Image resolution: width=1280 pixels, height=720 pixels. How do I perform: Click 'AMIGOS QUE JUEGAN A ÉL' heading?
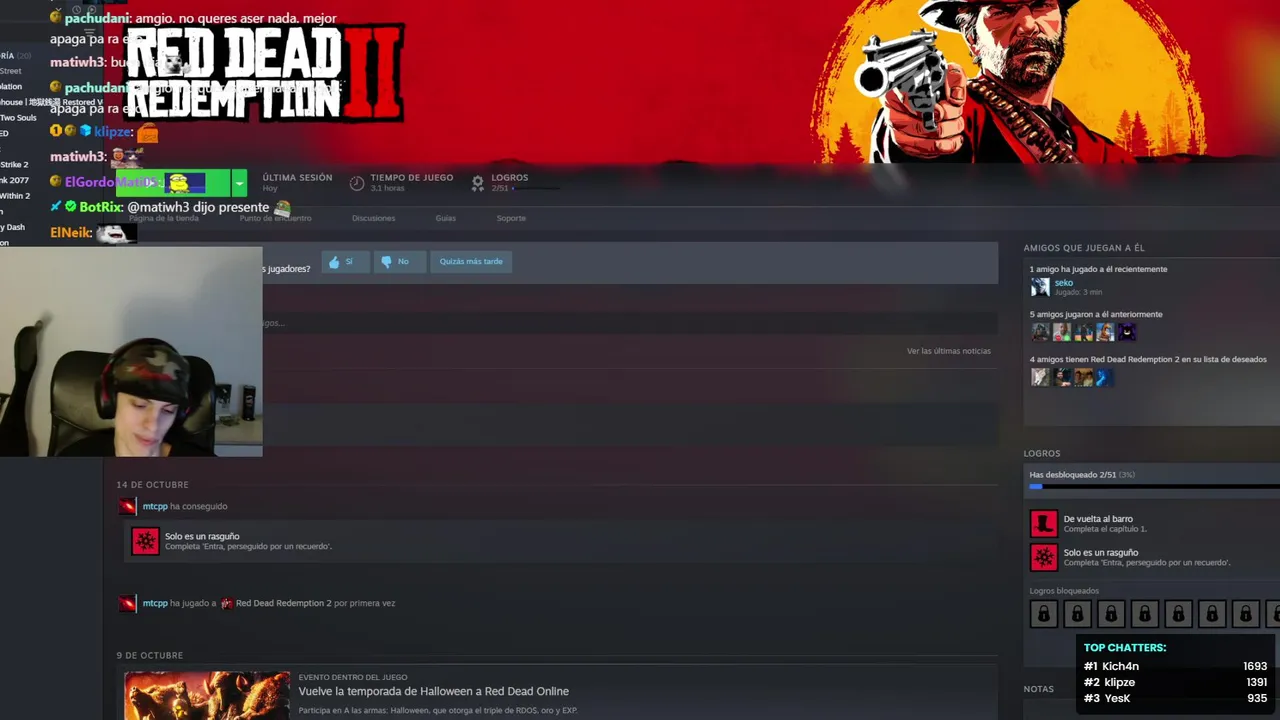point(1084,247)
